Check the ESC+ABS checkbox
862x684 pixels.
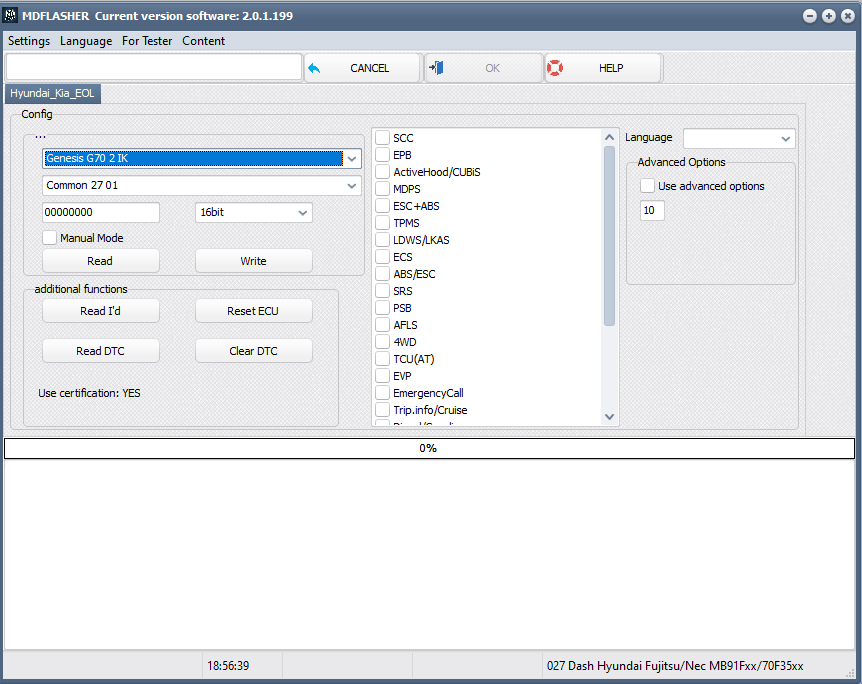[x=383, y=206]
